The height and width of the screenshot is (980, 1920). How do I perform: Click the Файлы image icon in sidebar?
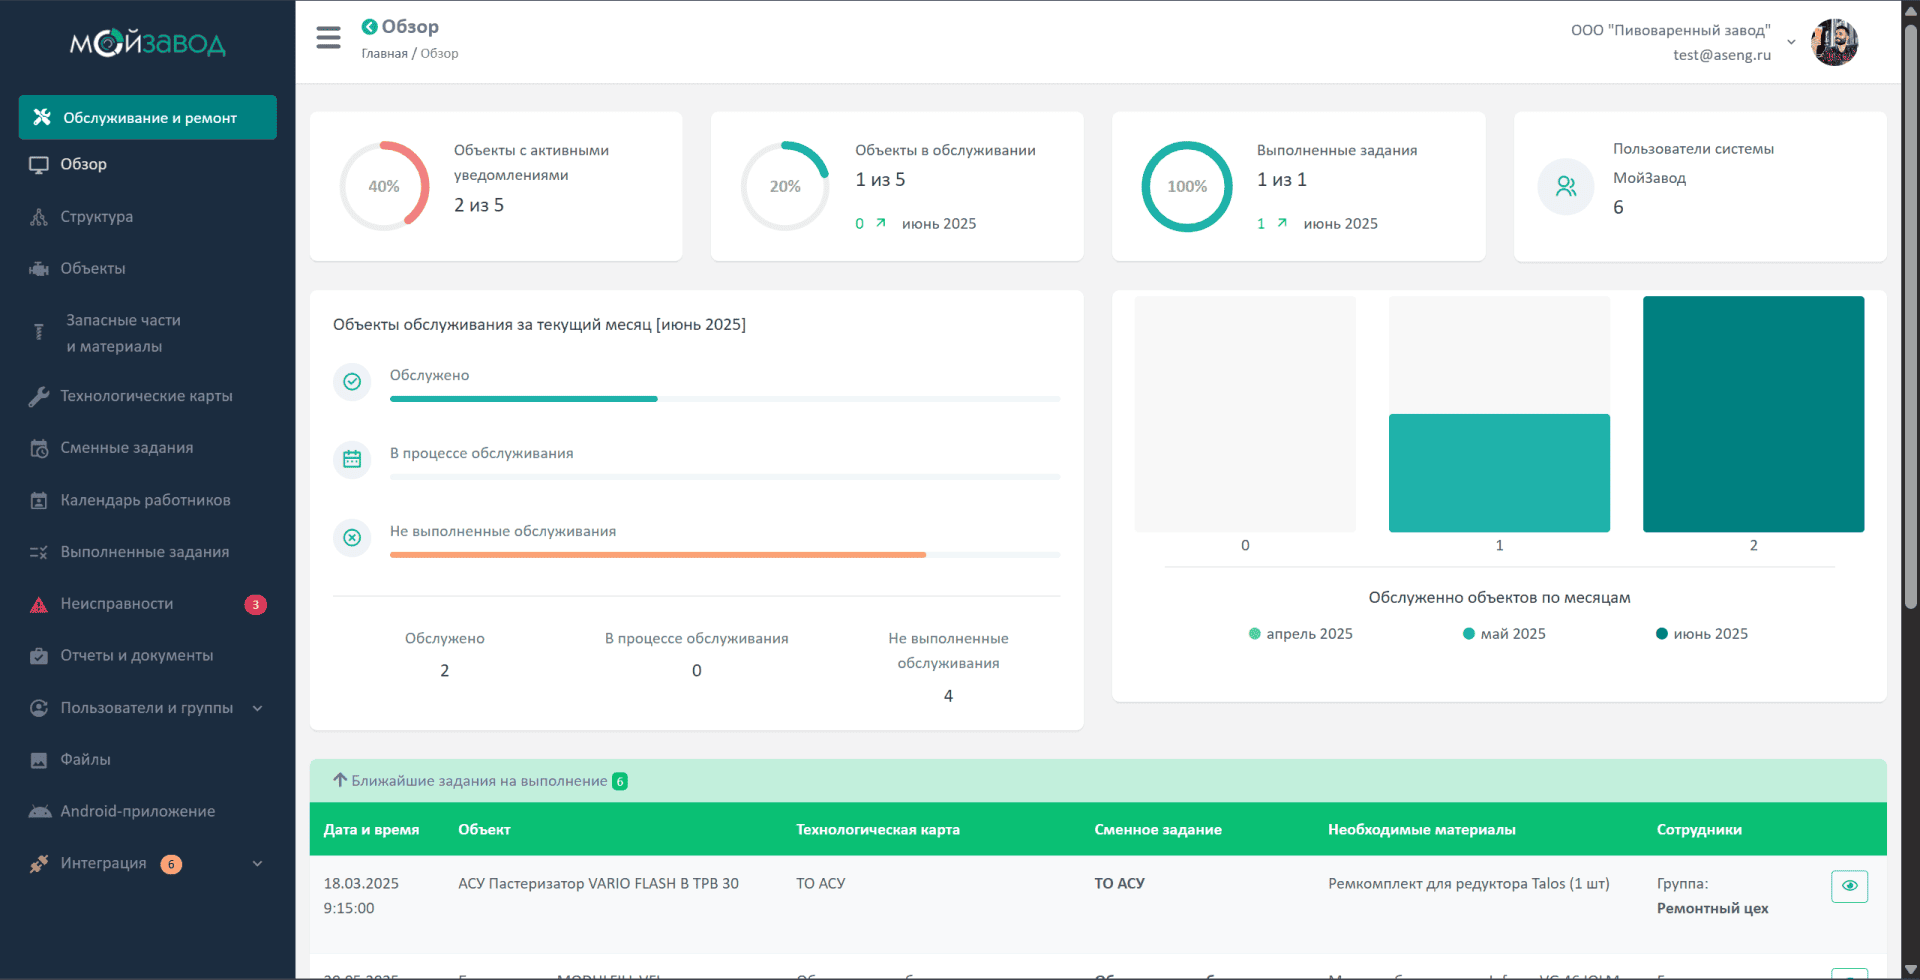tap(39, 760)
